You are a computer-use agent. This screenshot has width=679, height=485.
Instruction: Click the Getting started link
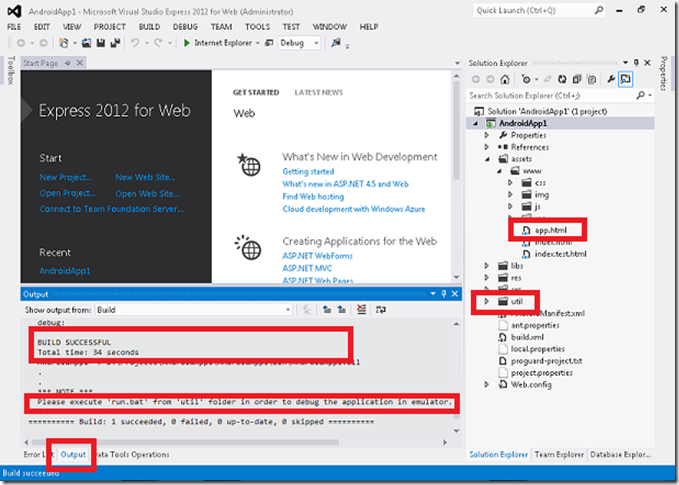pyautogui.click(x=308, y=171)
